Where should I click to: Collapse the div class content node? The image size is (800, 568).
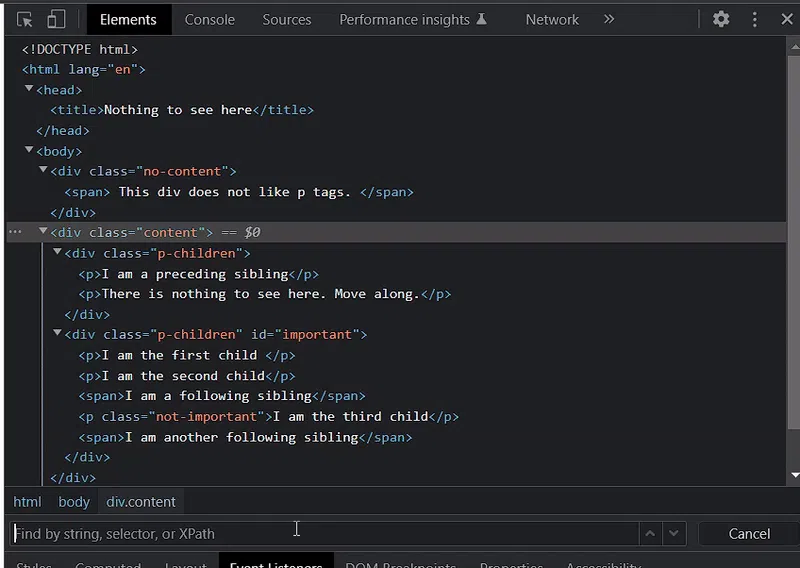point(43,231)
